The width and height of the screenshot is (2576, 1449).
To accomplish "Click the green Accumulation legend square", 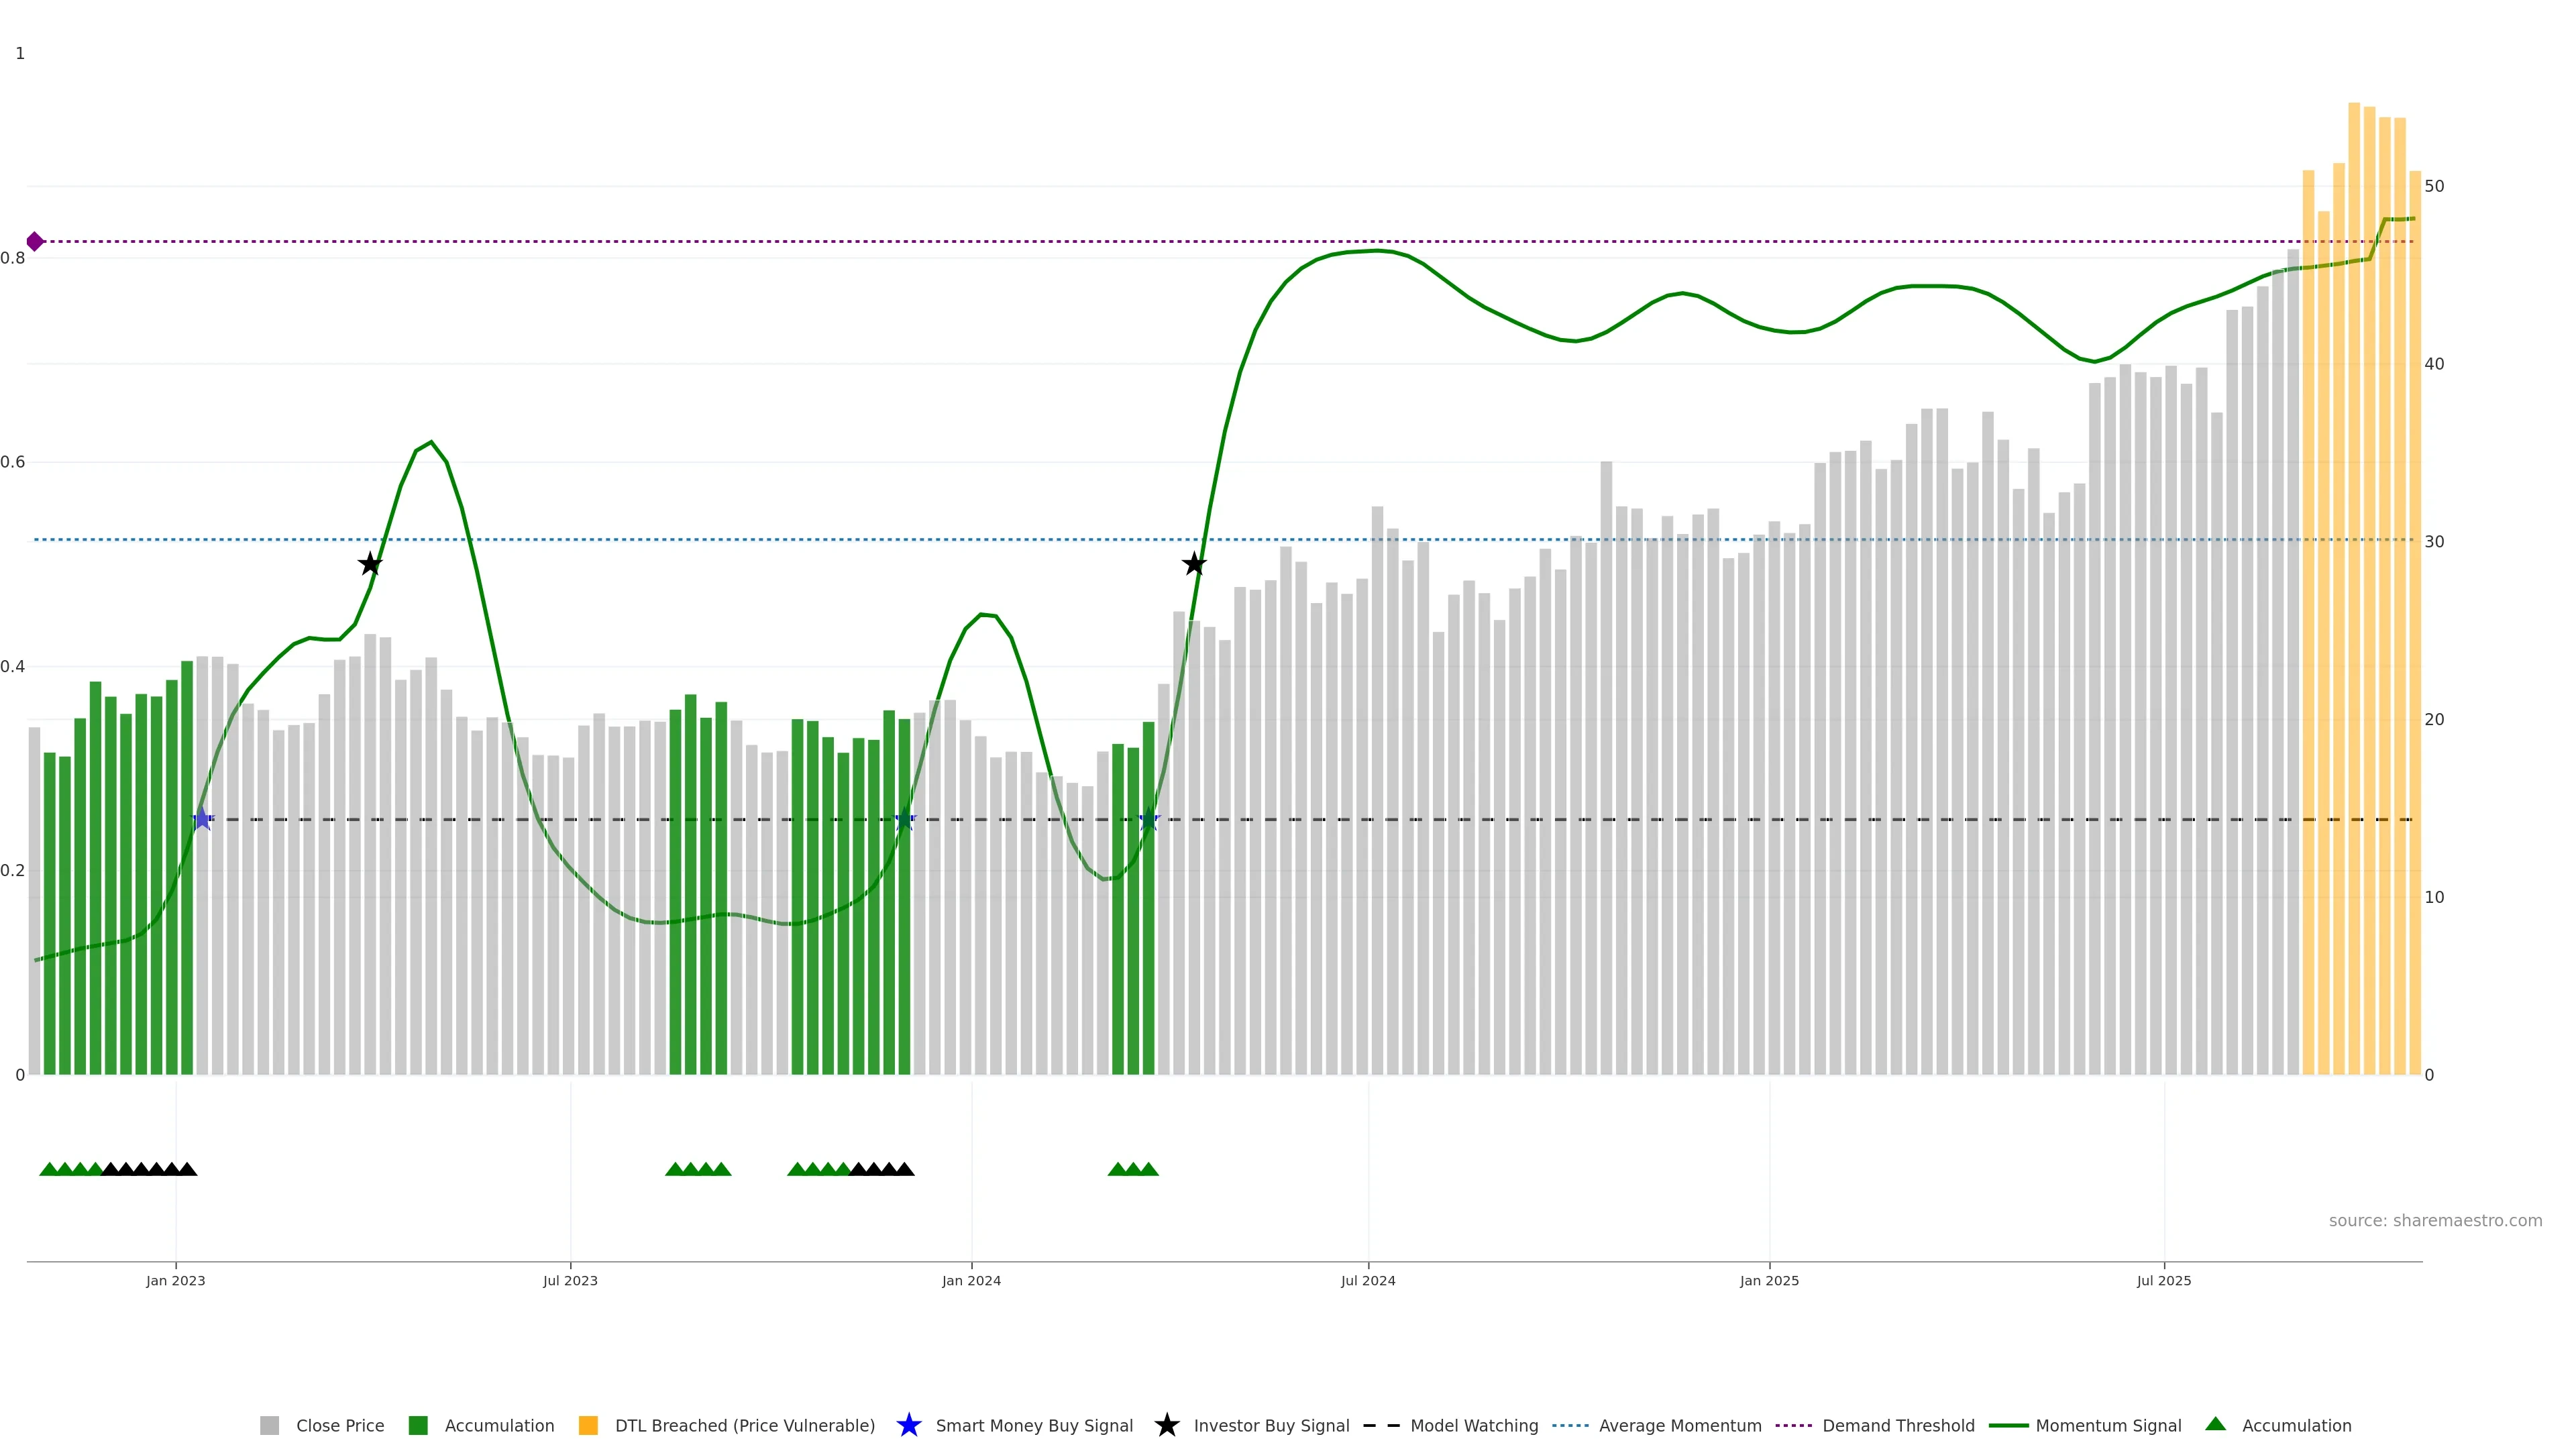I will 418,1425.
